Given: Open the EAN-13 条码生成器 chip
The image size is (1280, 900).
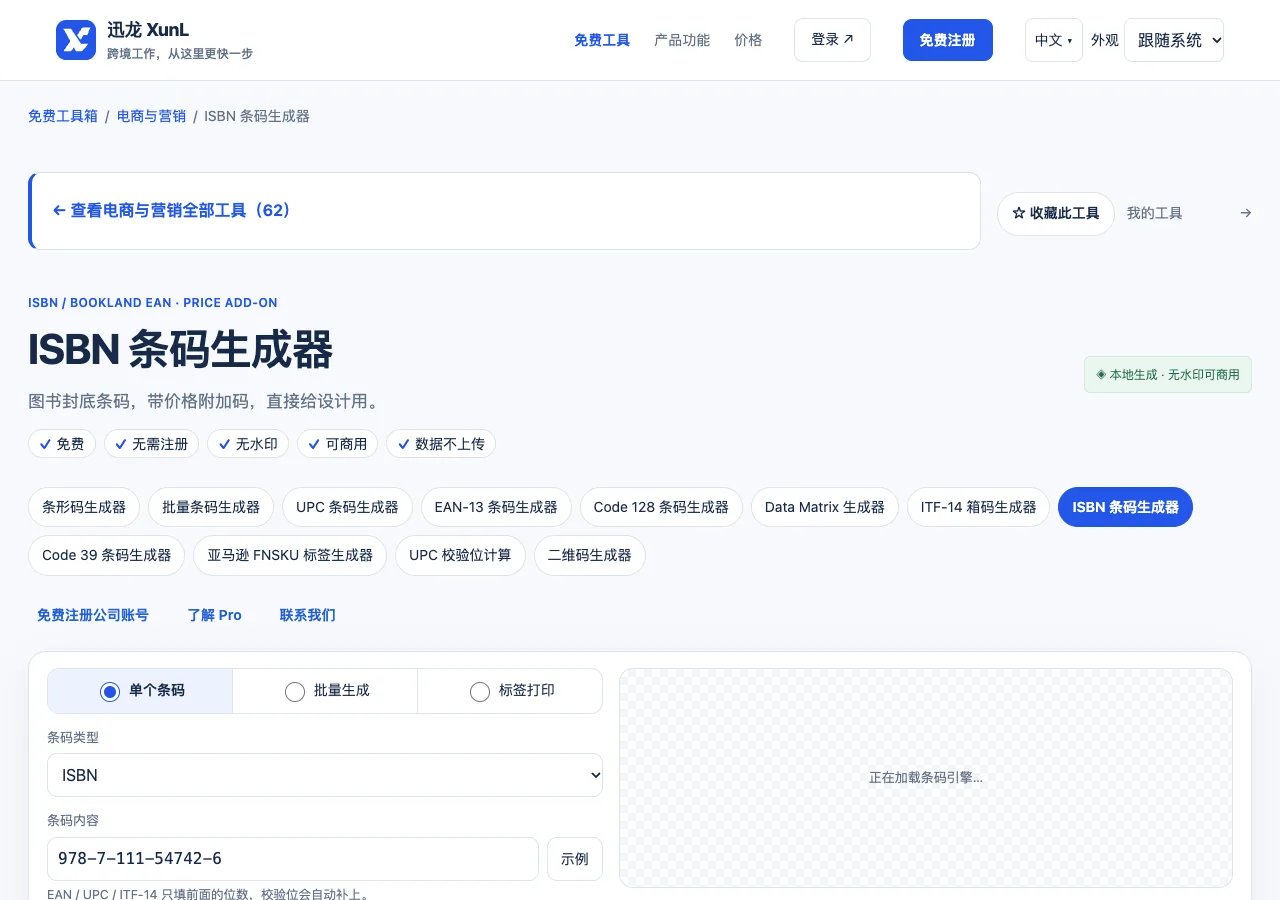Looking at the screenshot, I should point(496,507).
